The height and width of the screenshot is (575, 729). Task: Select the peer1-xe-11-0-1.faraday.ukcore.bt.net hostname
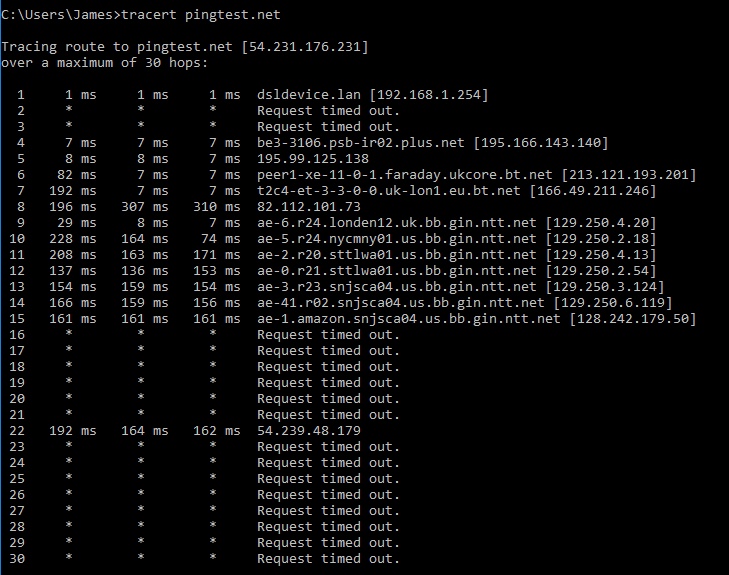(404, 175)
